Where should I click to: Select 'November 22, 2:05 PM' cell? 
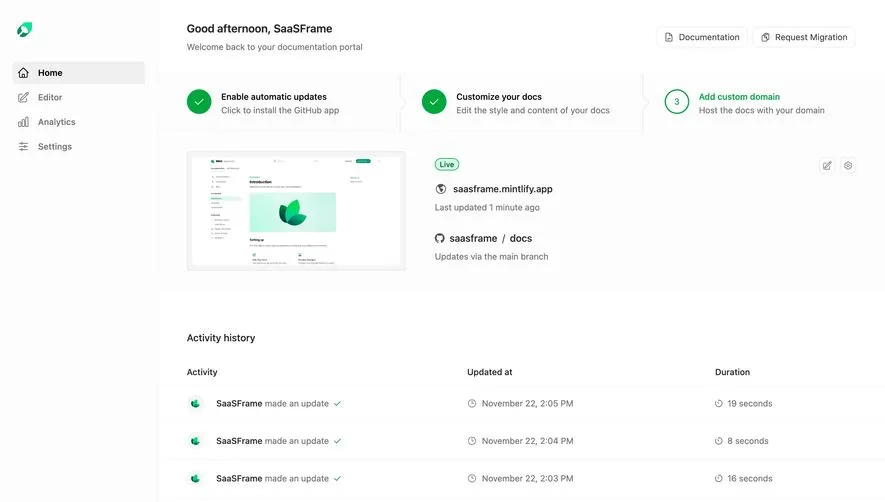(x=527, y=403)
